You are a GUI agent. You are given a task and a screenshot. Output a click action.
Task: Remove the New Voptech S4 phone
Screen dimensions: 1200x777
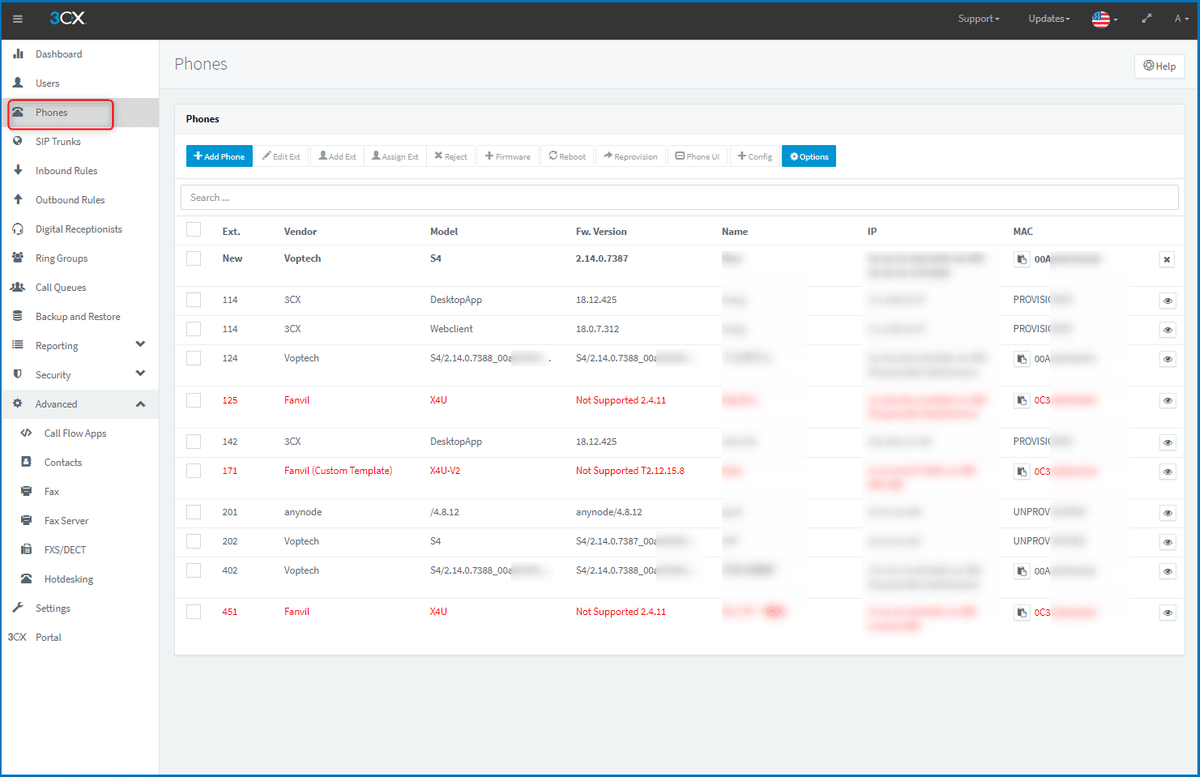[x=1167, y=259]
